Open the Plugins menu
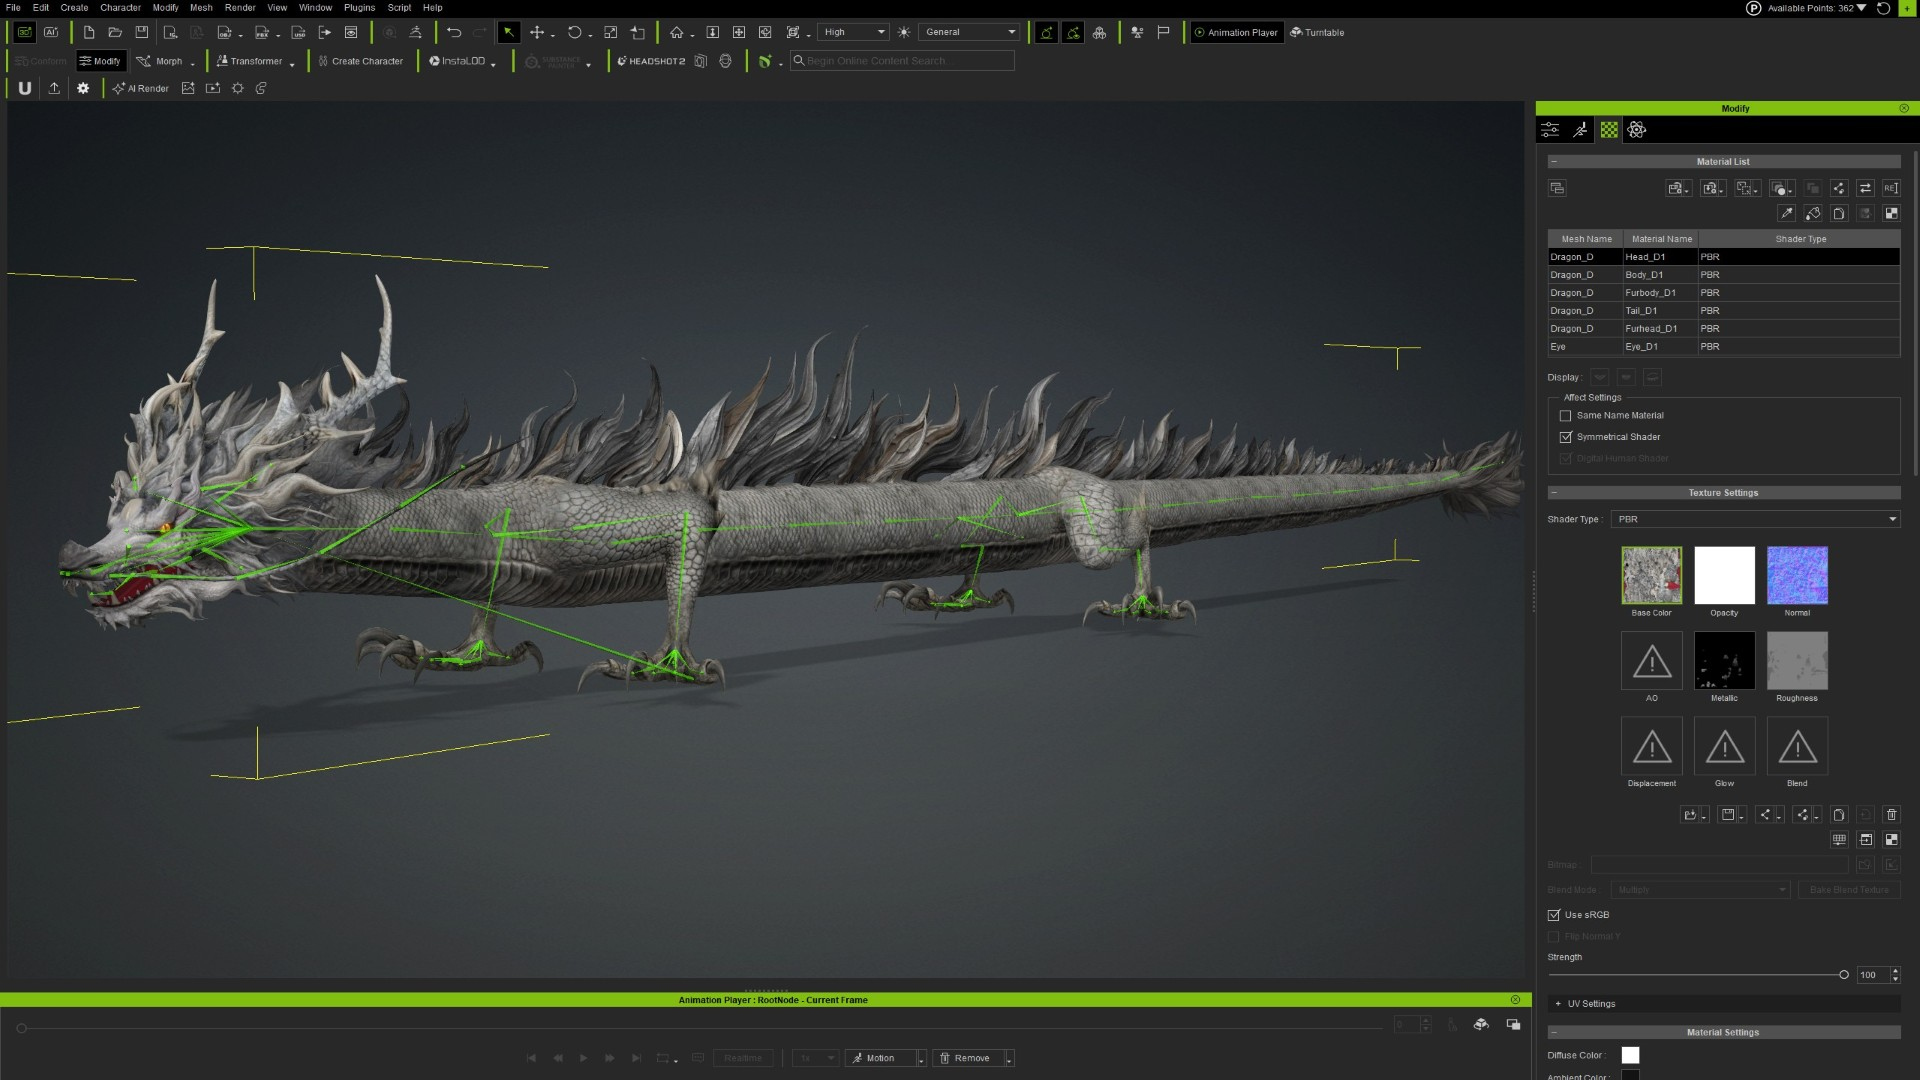Image resolution: width=1920 pixels, height=1080 pixels. [x=359, y=8]
